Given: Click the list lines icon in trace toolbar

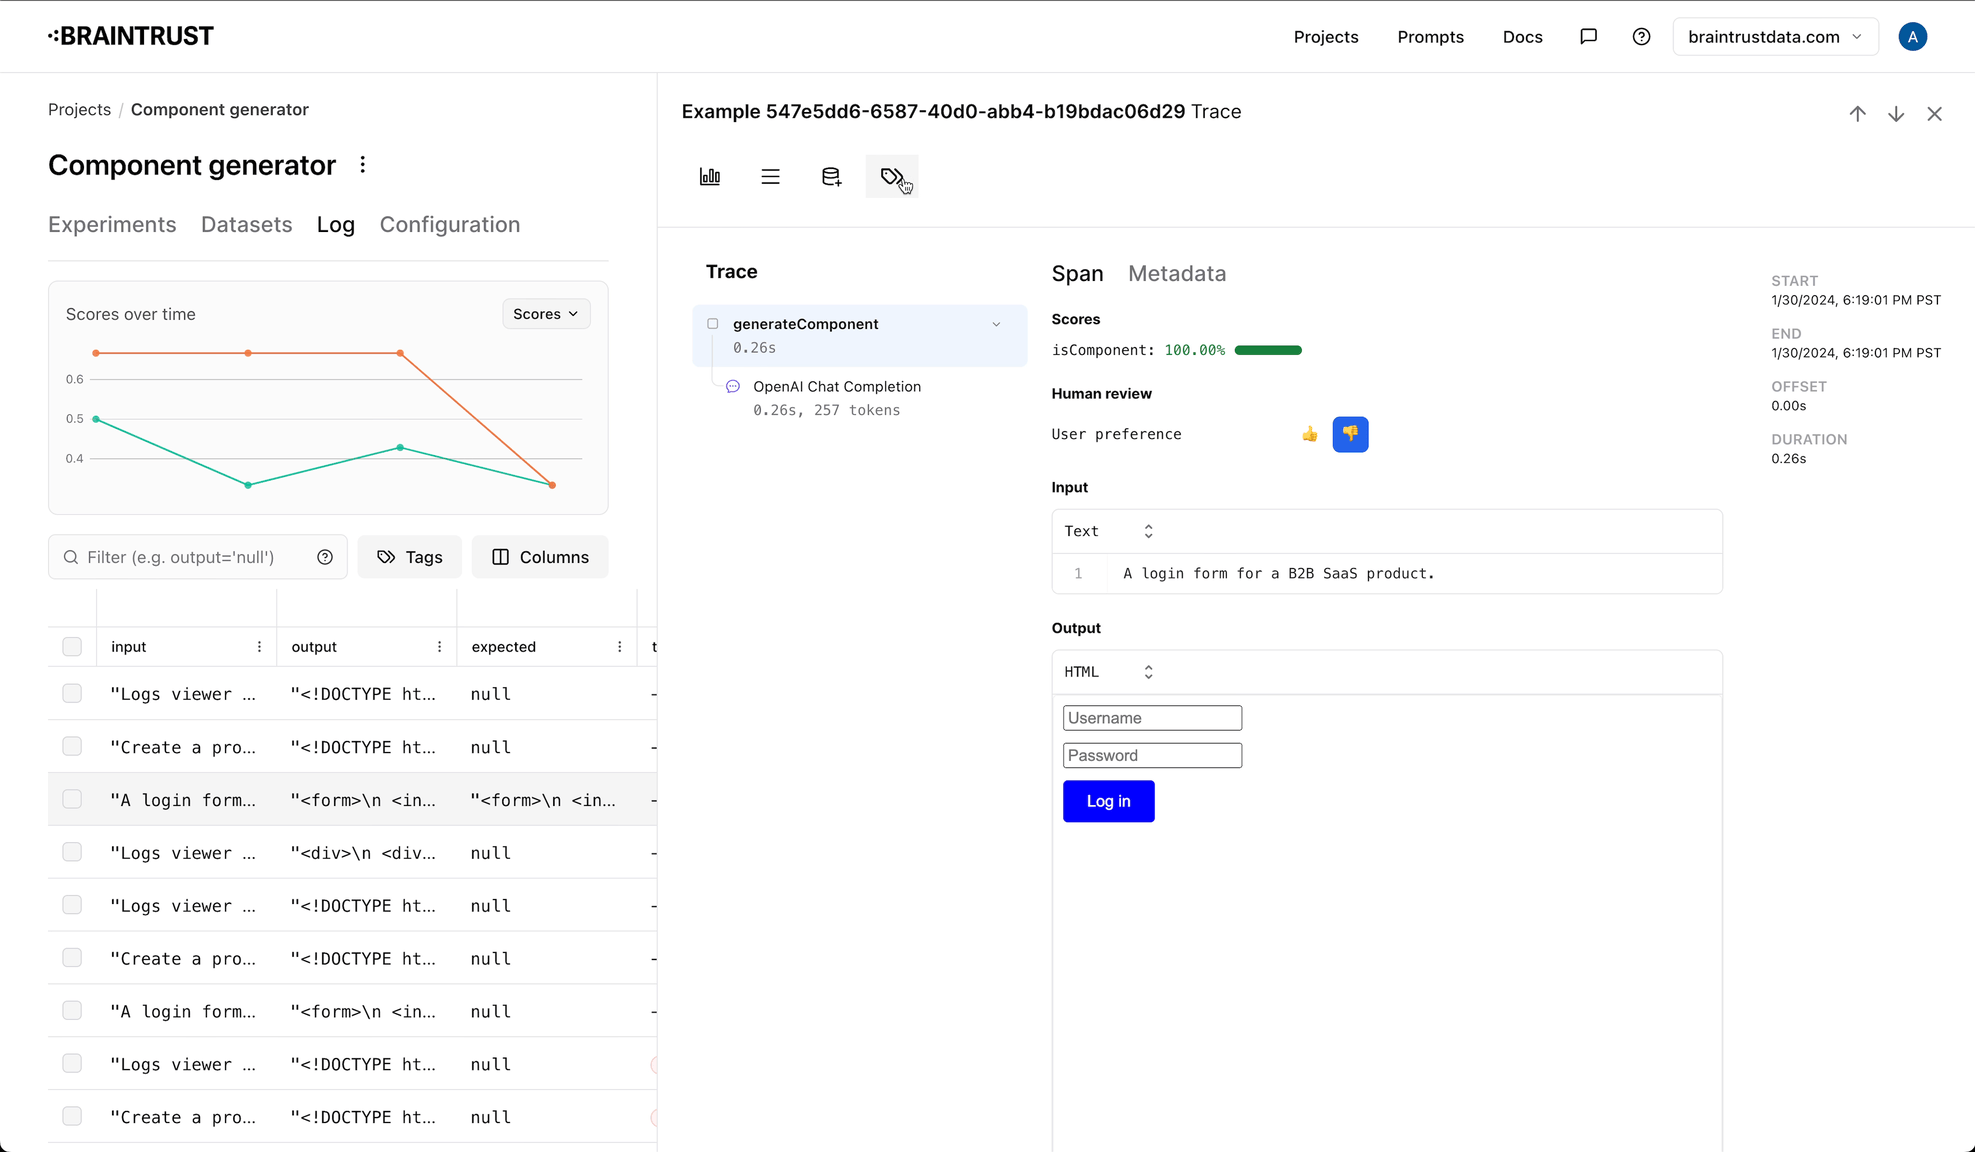Looking at the screenshot, I should click(770, 177).
